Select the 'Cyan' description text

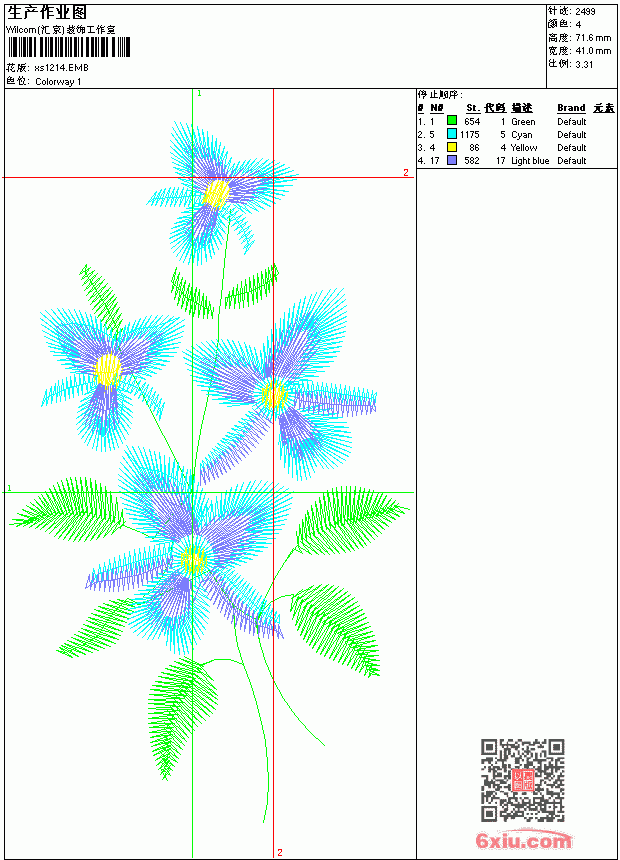[x=521, y=135]
